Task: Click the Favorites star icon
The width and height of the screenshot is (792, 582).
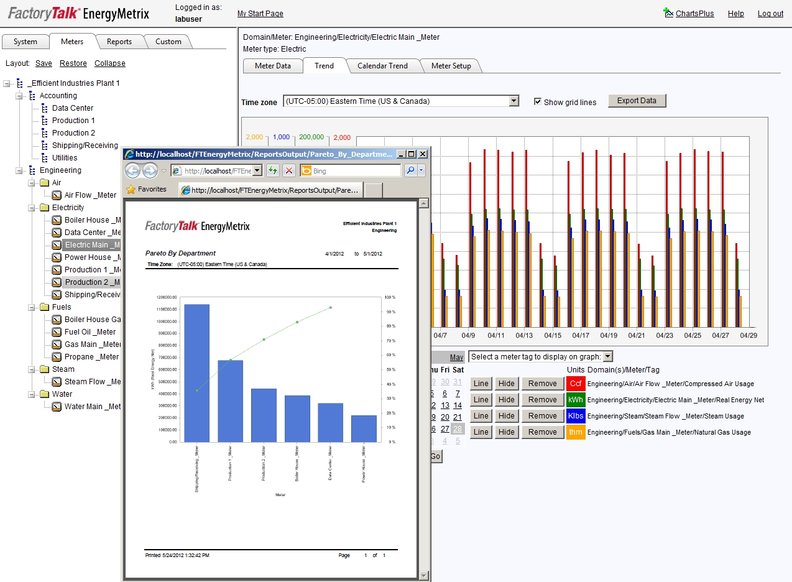Action: pyautogui.click(x=131, y=189)
